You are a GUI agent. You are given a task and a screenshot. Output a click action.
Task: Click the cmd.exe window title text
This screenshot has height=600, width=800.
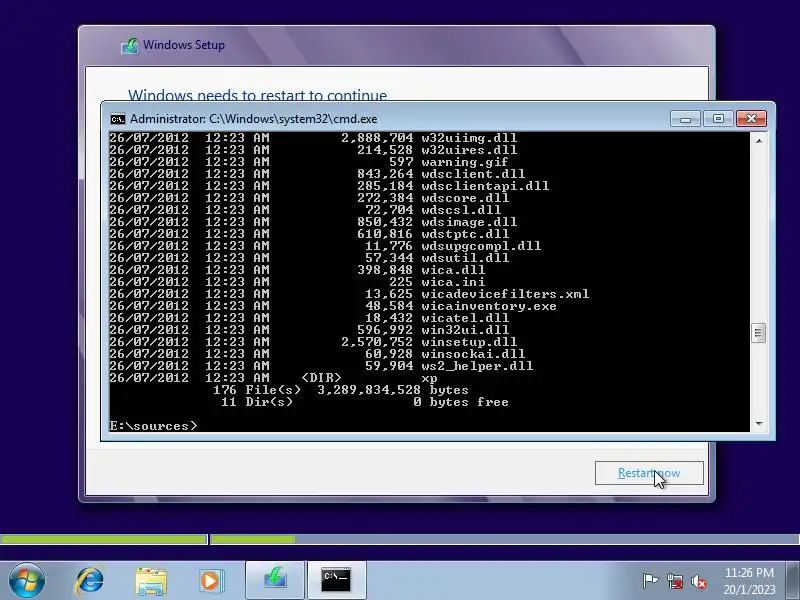click(254, 119)
